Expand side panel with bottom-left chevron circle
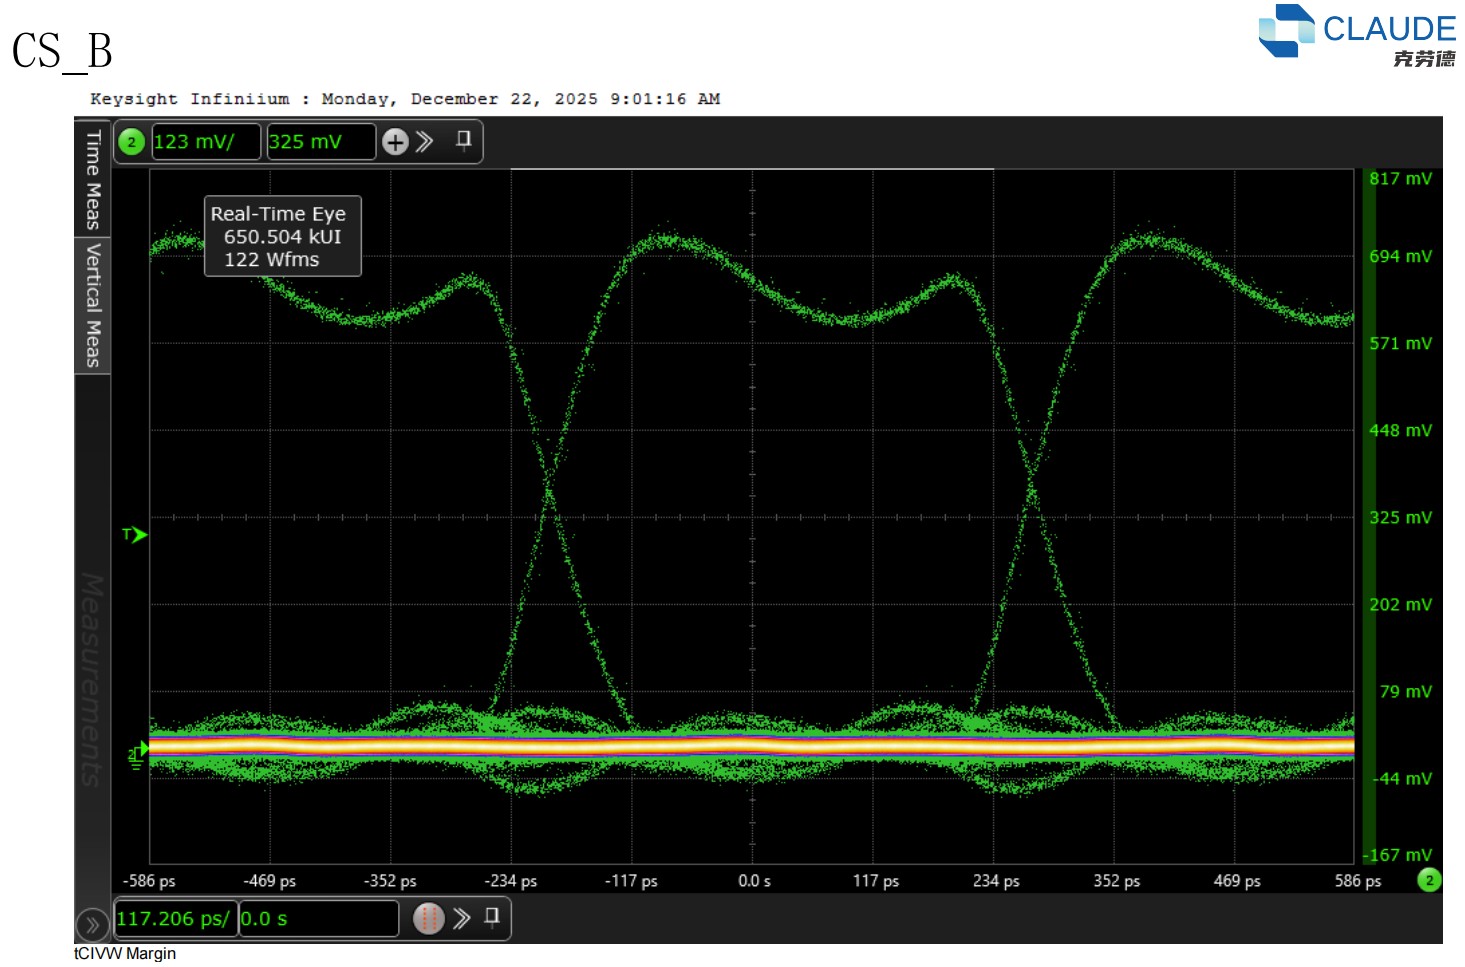The width and height of the screenshot is (1465, 967). pos(91,925)
